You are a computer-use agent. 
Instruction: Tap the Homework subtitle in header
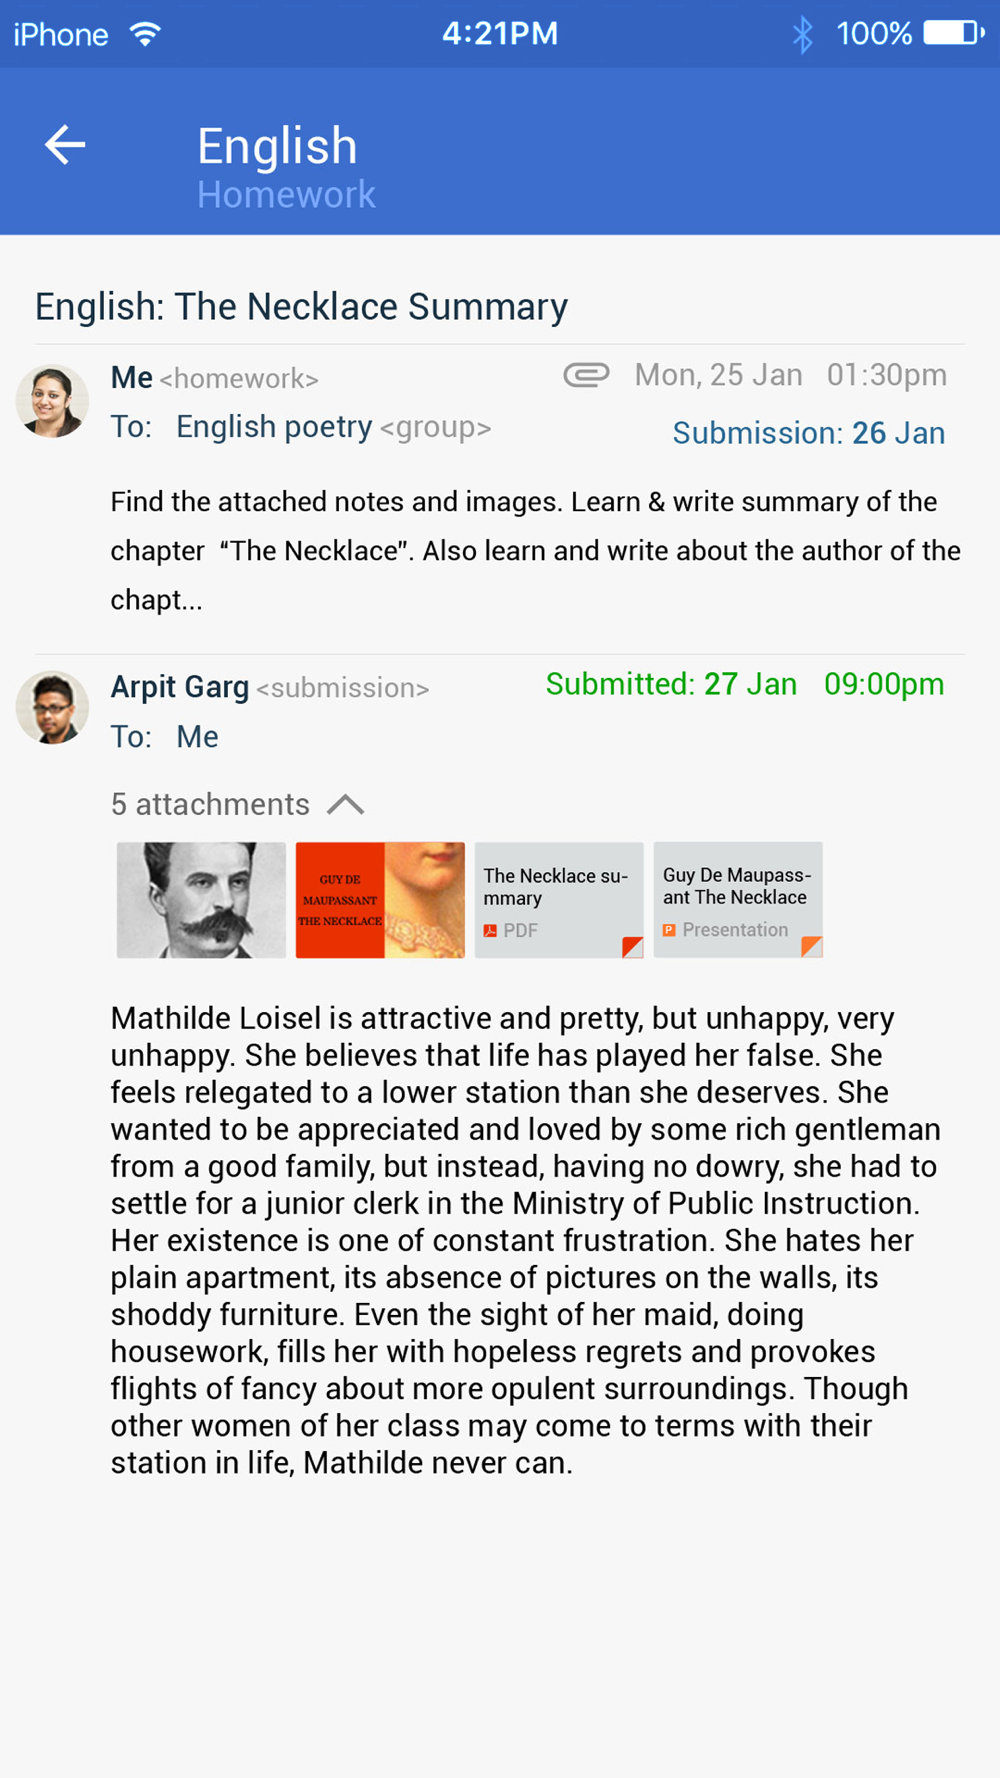click(x=286, y=194)
